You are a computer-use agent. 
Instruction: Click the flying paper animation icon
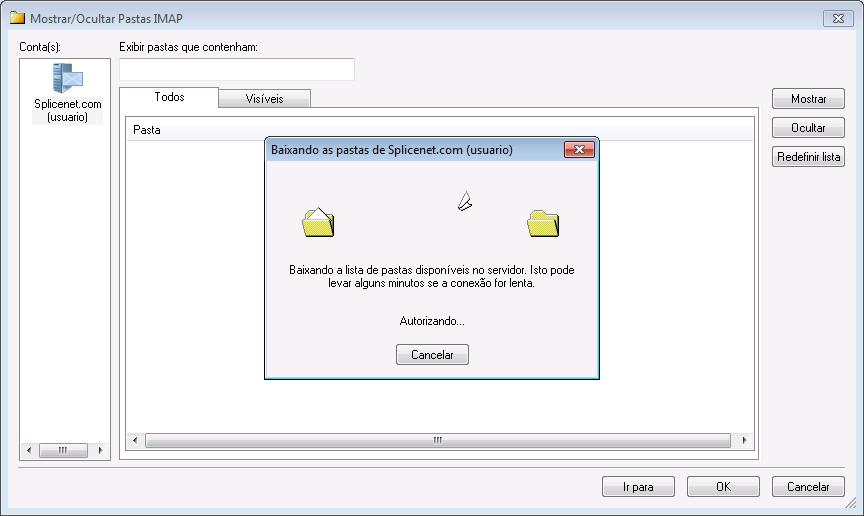pos(465,201)
